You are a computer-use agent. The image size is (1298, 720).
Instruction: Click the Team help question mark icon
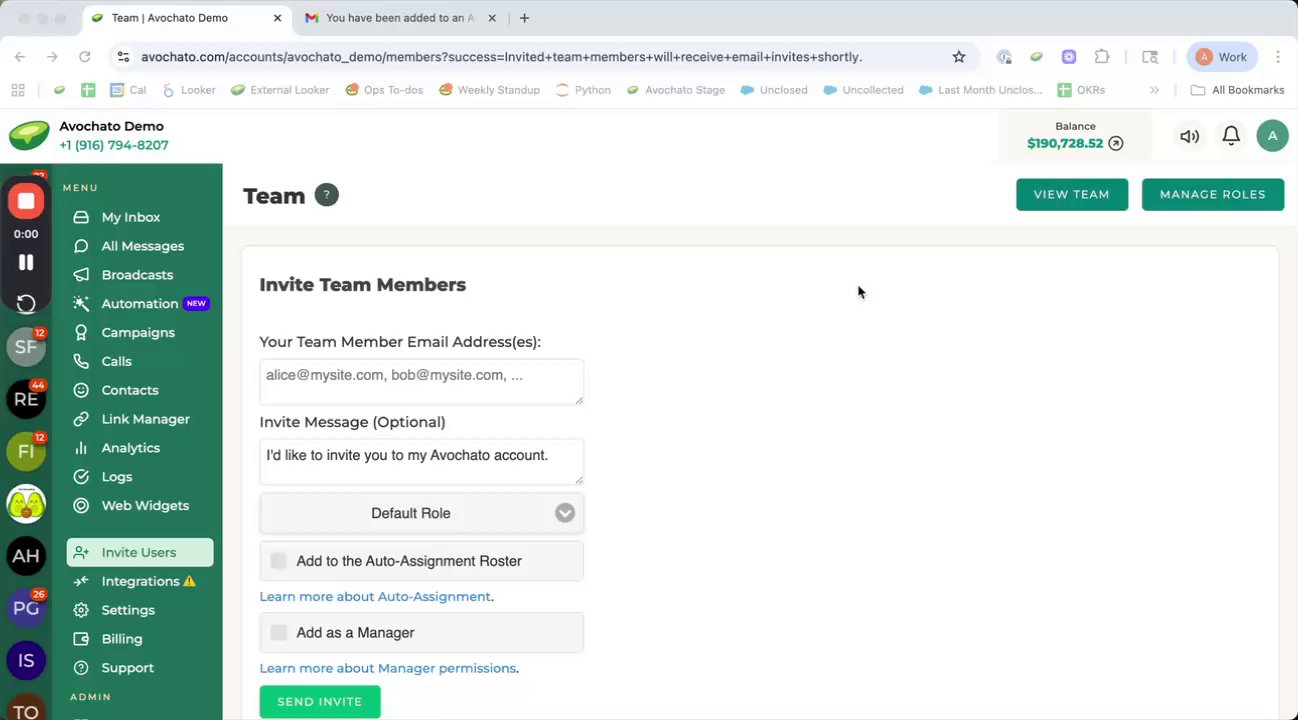326,195
